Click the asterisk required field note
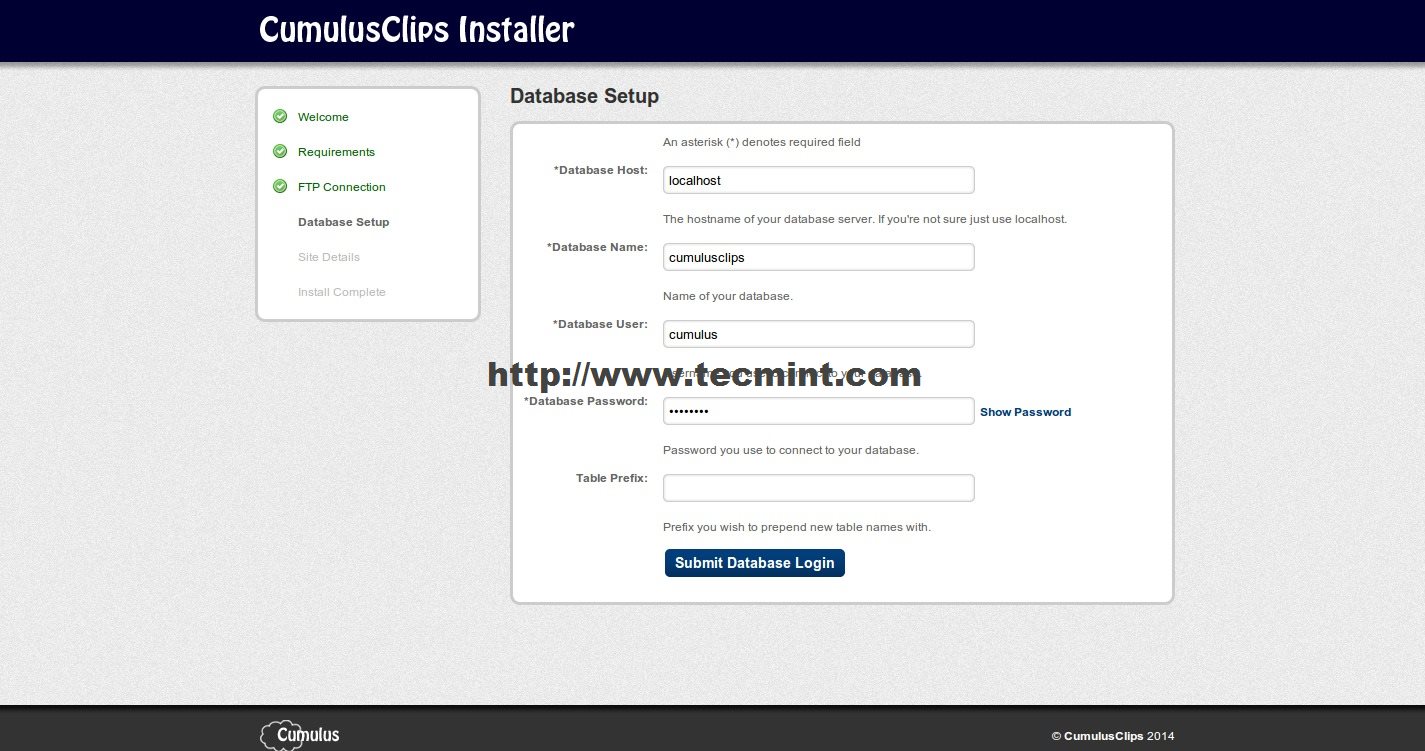This screenshot has height=751, width=1425. coord(761,142)
